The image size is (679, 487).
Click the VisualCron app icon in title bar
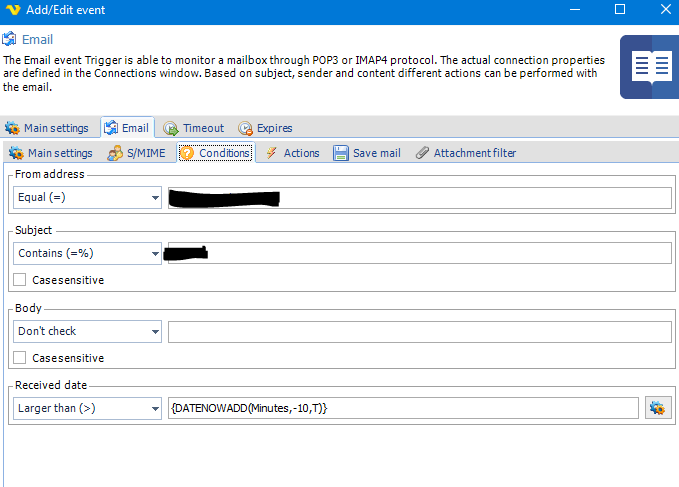[12, 10]
